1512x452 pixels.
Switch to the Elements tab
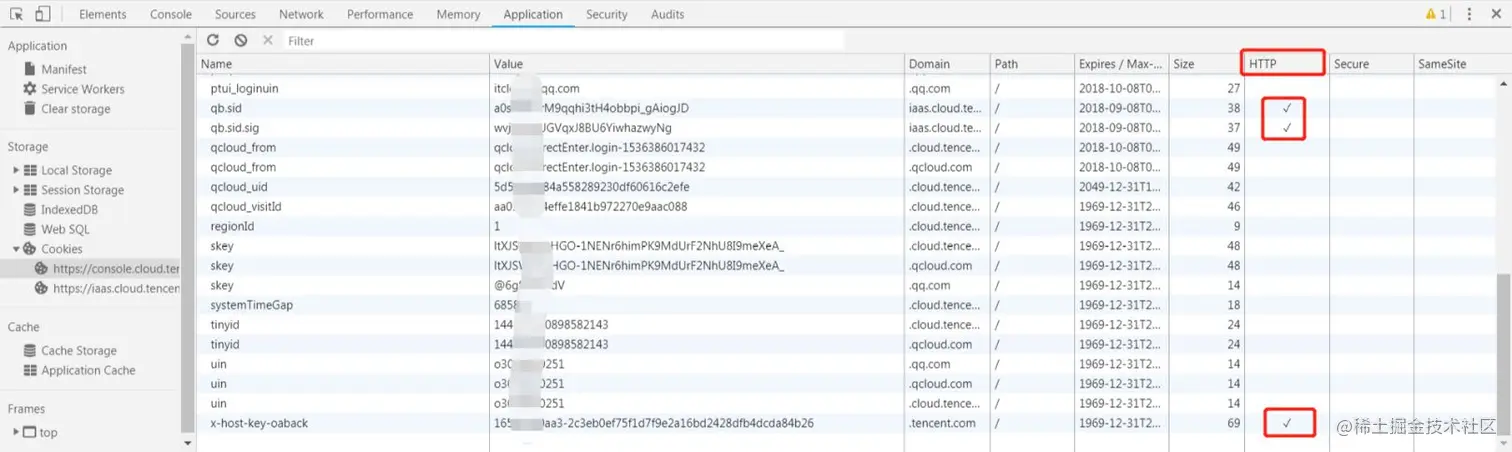pos(103,14)
